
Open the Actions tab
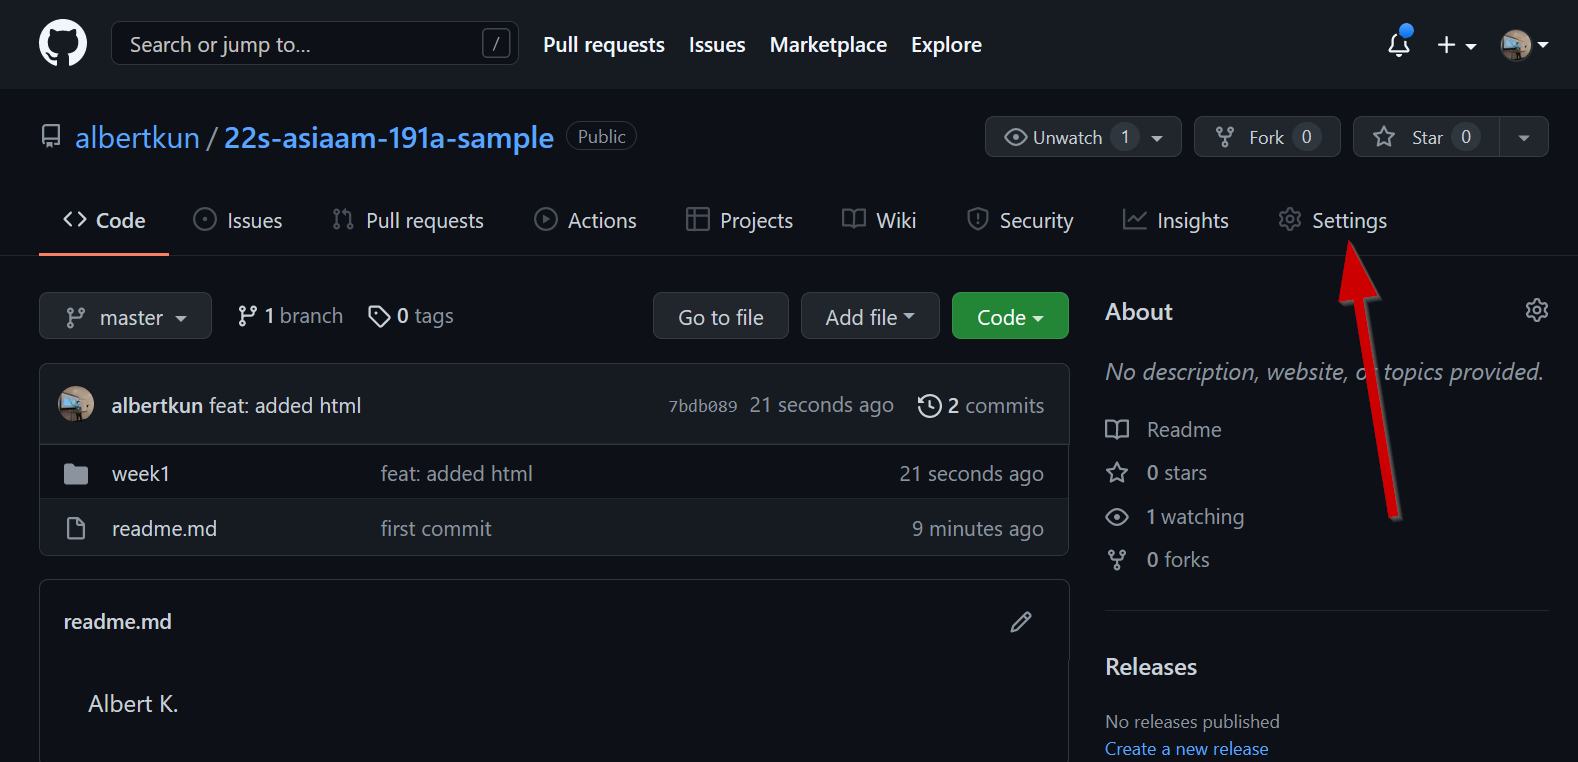[586, 221]
